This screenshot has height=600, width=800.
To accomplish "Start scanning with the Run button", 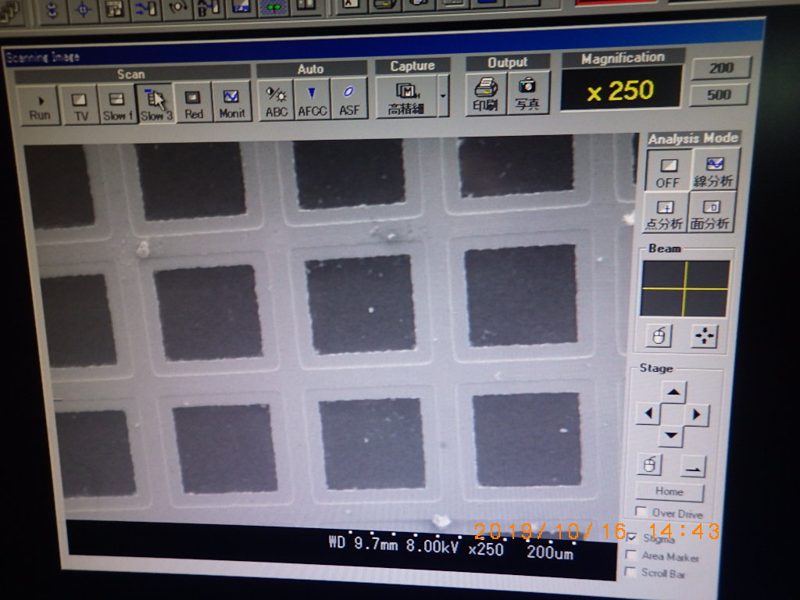I will 39,106.
